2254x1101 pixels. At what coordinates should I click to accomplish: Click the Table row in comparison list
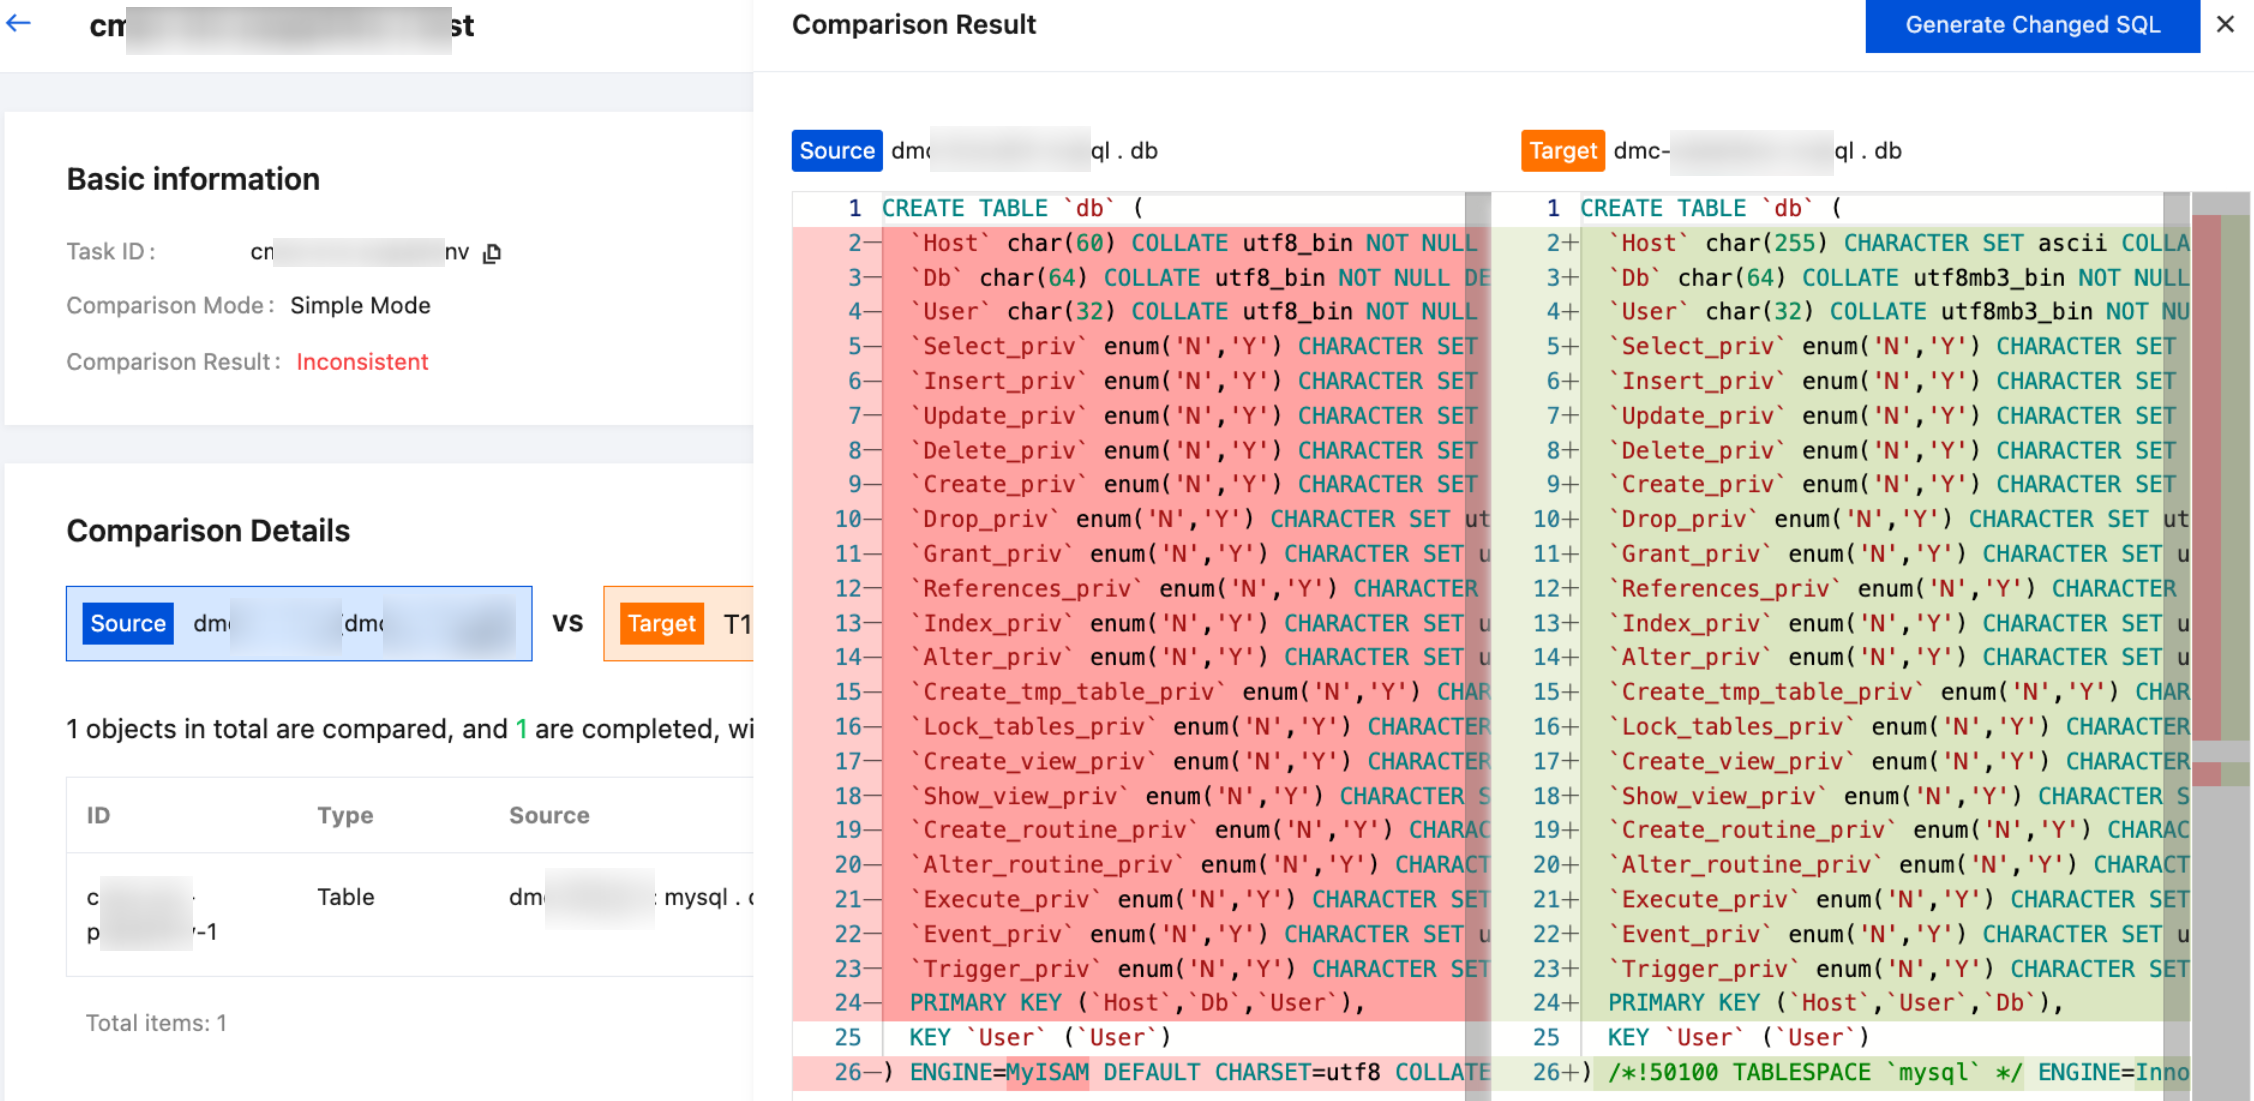click(x=346, y=897)
